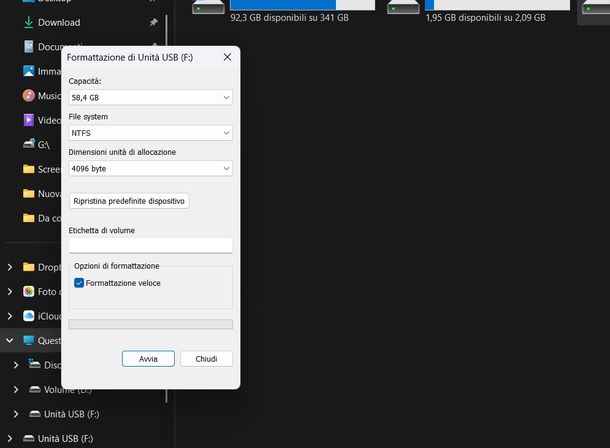Expand the Foto tree node
This screenshot has width=610, height=448.
pyautogui.click(x=10, y=292)
